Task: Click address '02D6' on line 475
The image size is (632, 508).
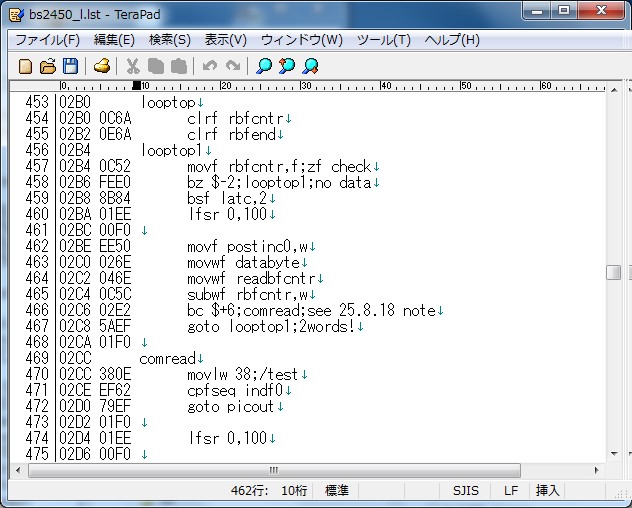Action: 75,454
